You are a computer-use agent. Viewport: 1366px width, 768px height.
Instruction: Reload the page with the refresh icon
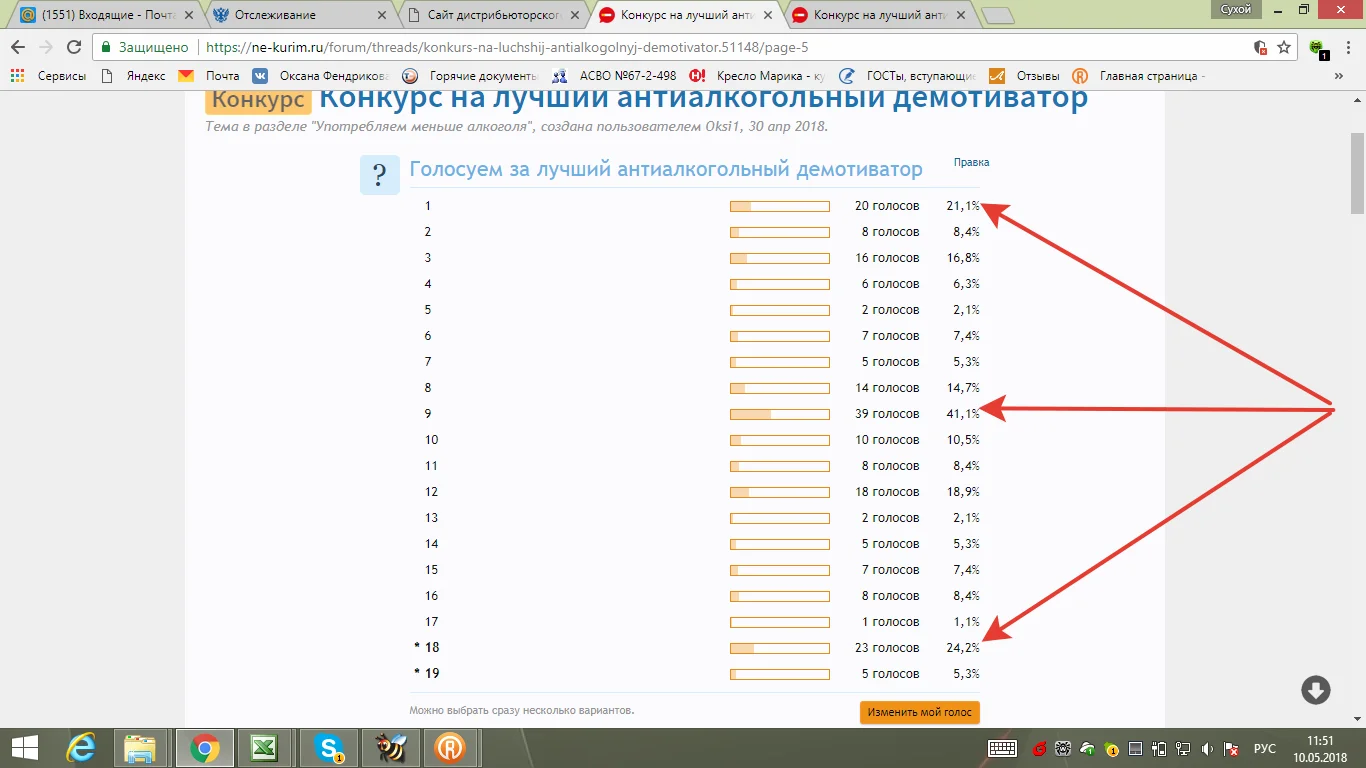click(x=73, y=47)
